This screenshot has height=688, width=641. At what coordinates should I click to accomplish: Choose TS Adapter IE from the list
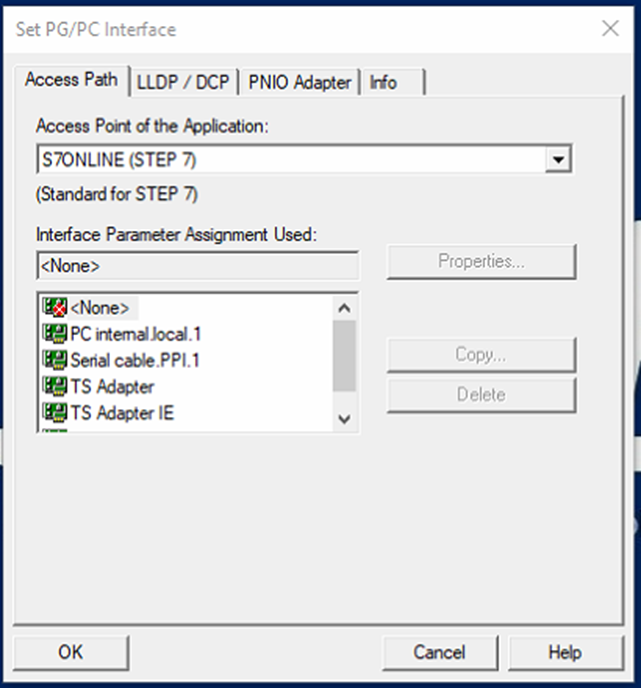pos(122,411)
